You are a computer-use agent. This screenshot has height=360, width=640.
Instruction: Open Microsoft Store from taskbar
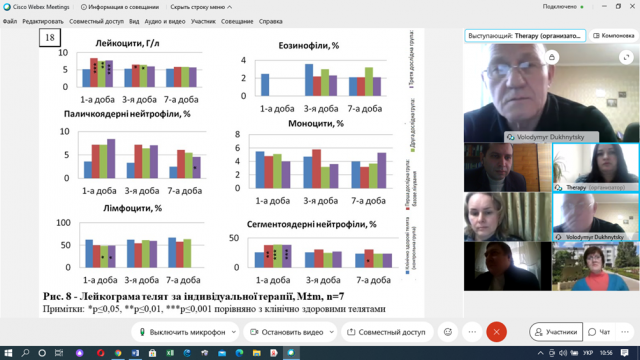(152, 353)
